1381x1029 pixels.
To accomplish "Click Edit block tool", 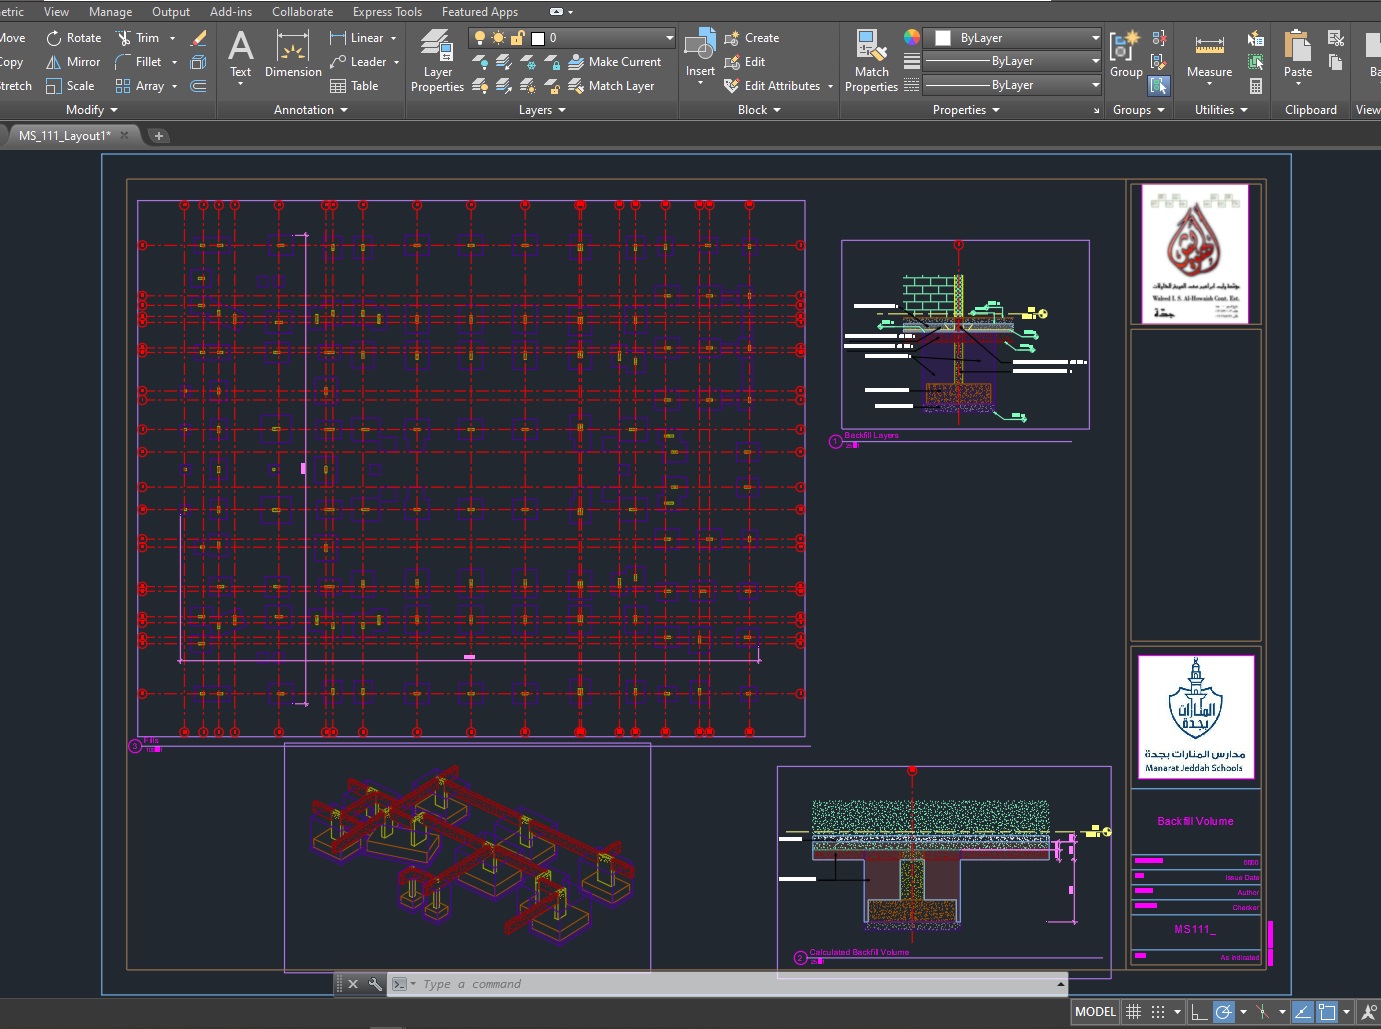I will [744, 62].
